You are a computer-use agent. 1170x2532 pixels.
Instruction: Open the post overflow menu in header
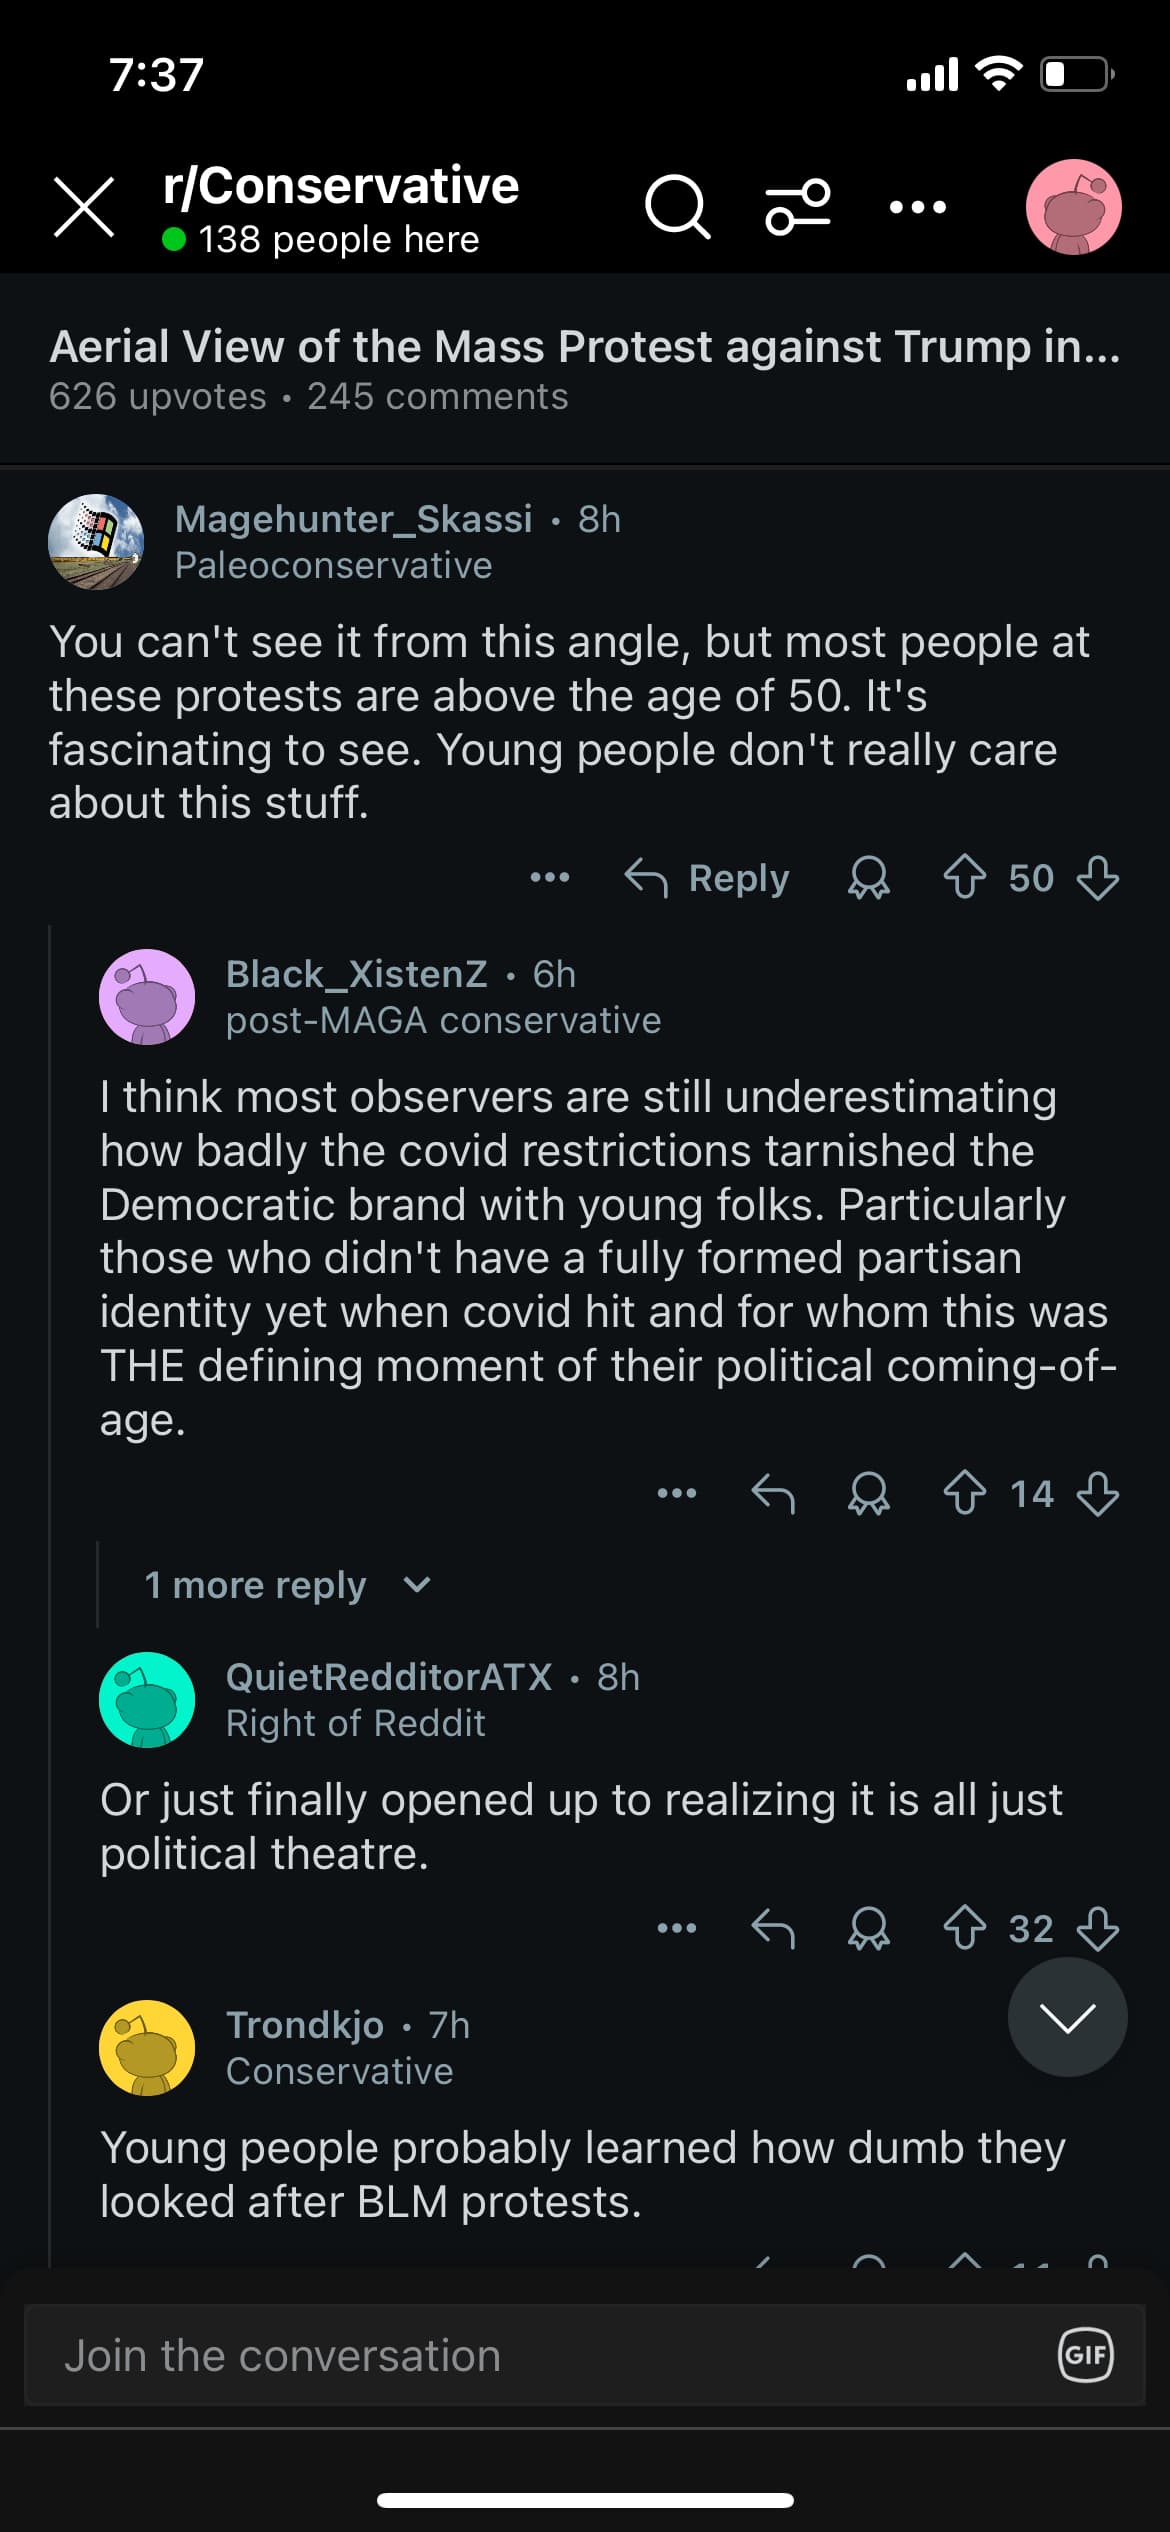[917, 207]
